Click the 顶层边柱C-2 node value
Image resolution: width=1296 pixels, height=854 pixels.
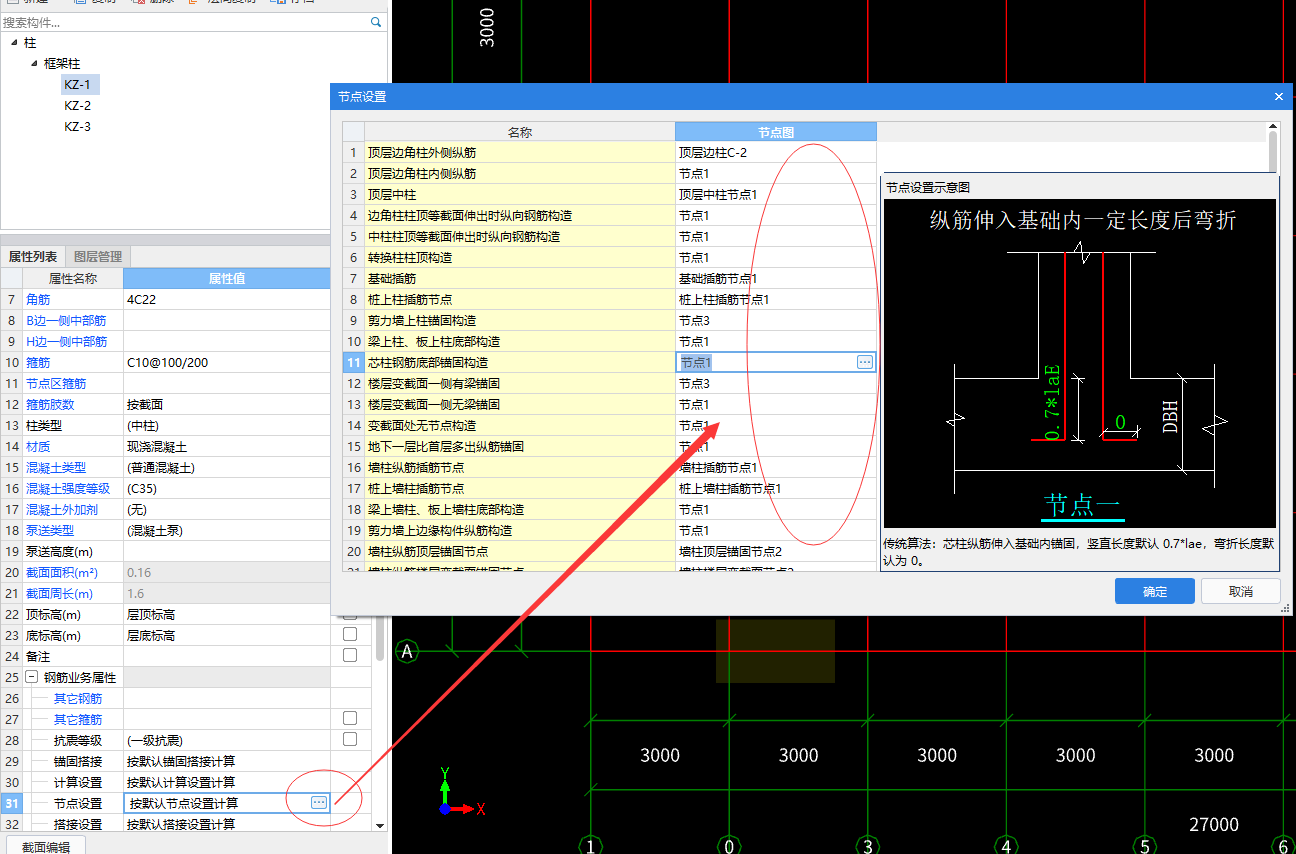pos(713,153)
